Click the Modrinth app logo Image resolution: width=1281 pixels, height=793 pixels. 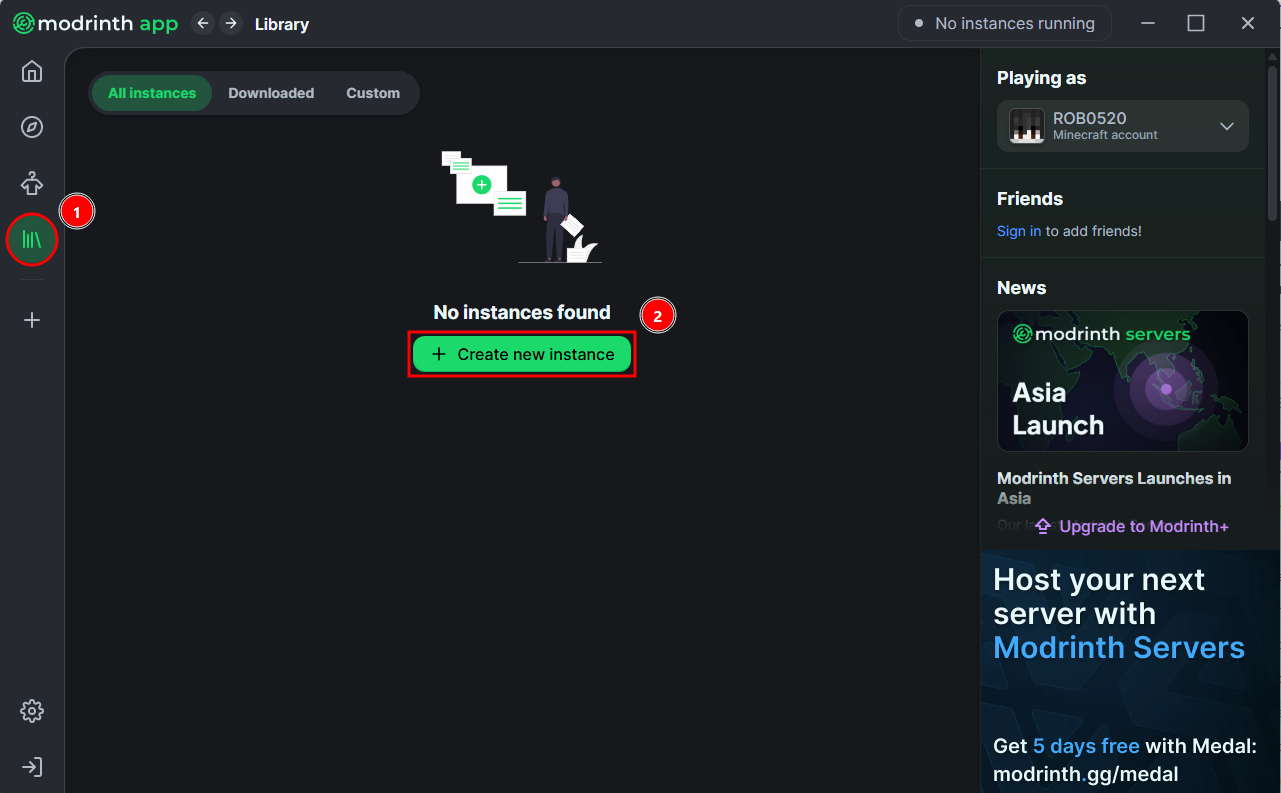(x=95, y=23)
